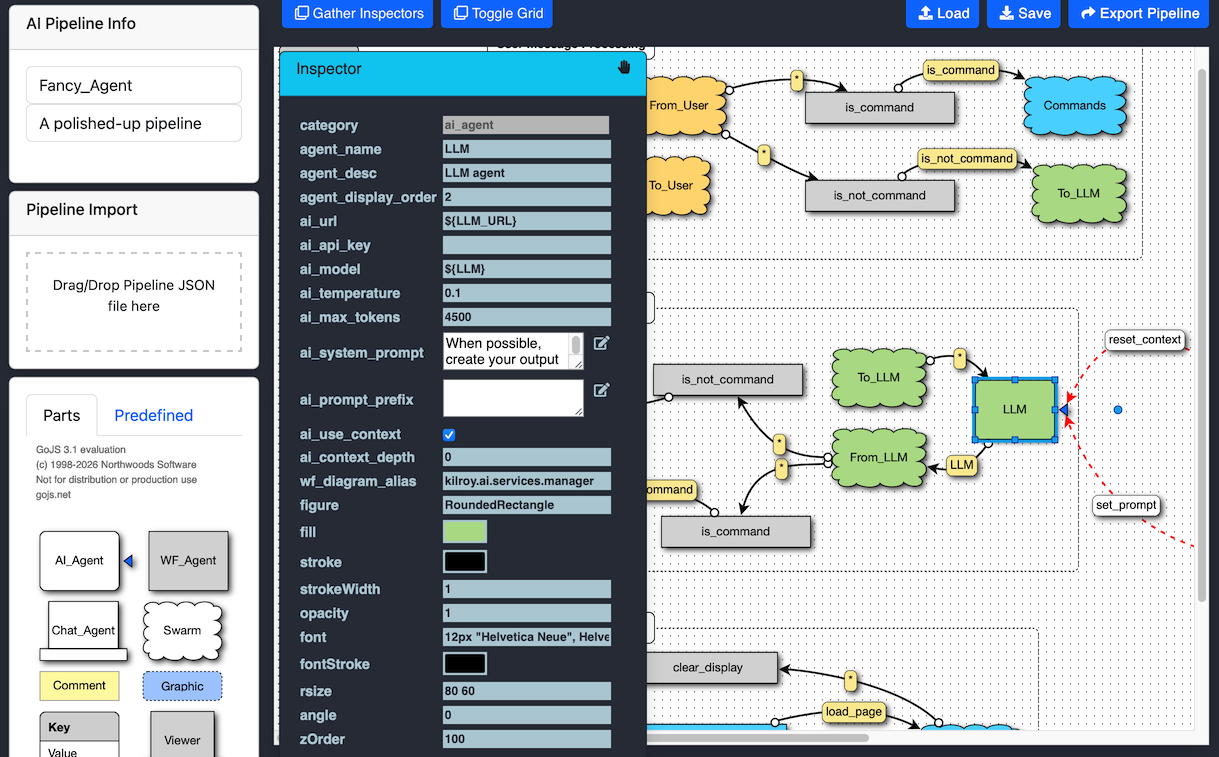Open the green fill color swatch
This screenshot has height=757, width=1219.
(465, 532)
